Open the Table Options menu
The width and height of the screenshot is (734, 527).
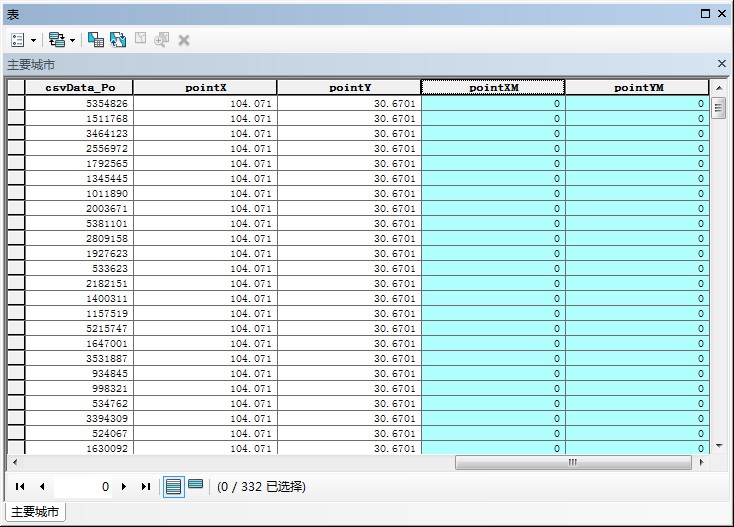23,40
